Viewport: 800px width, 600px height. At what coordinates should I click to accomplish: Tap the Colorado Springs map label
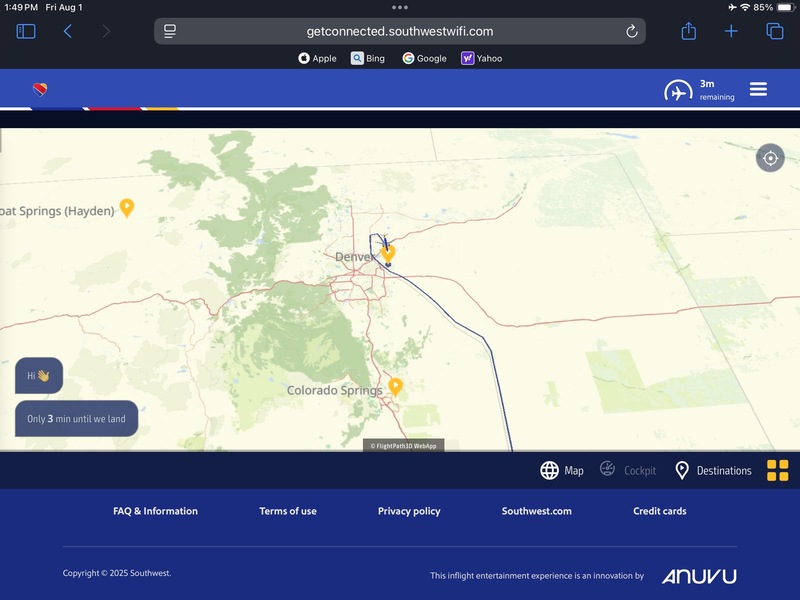[x=334, y=390]
